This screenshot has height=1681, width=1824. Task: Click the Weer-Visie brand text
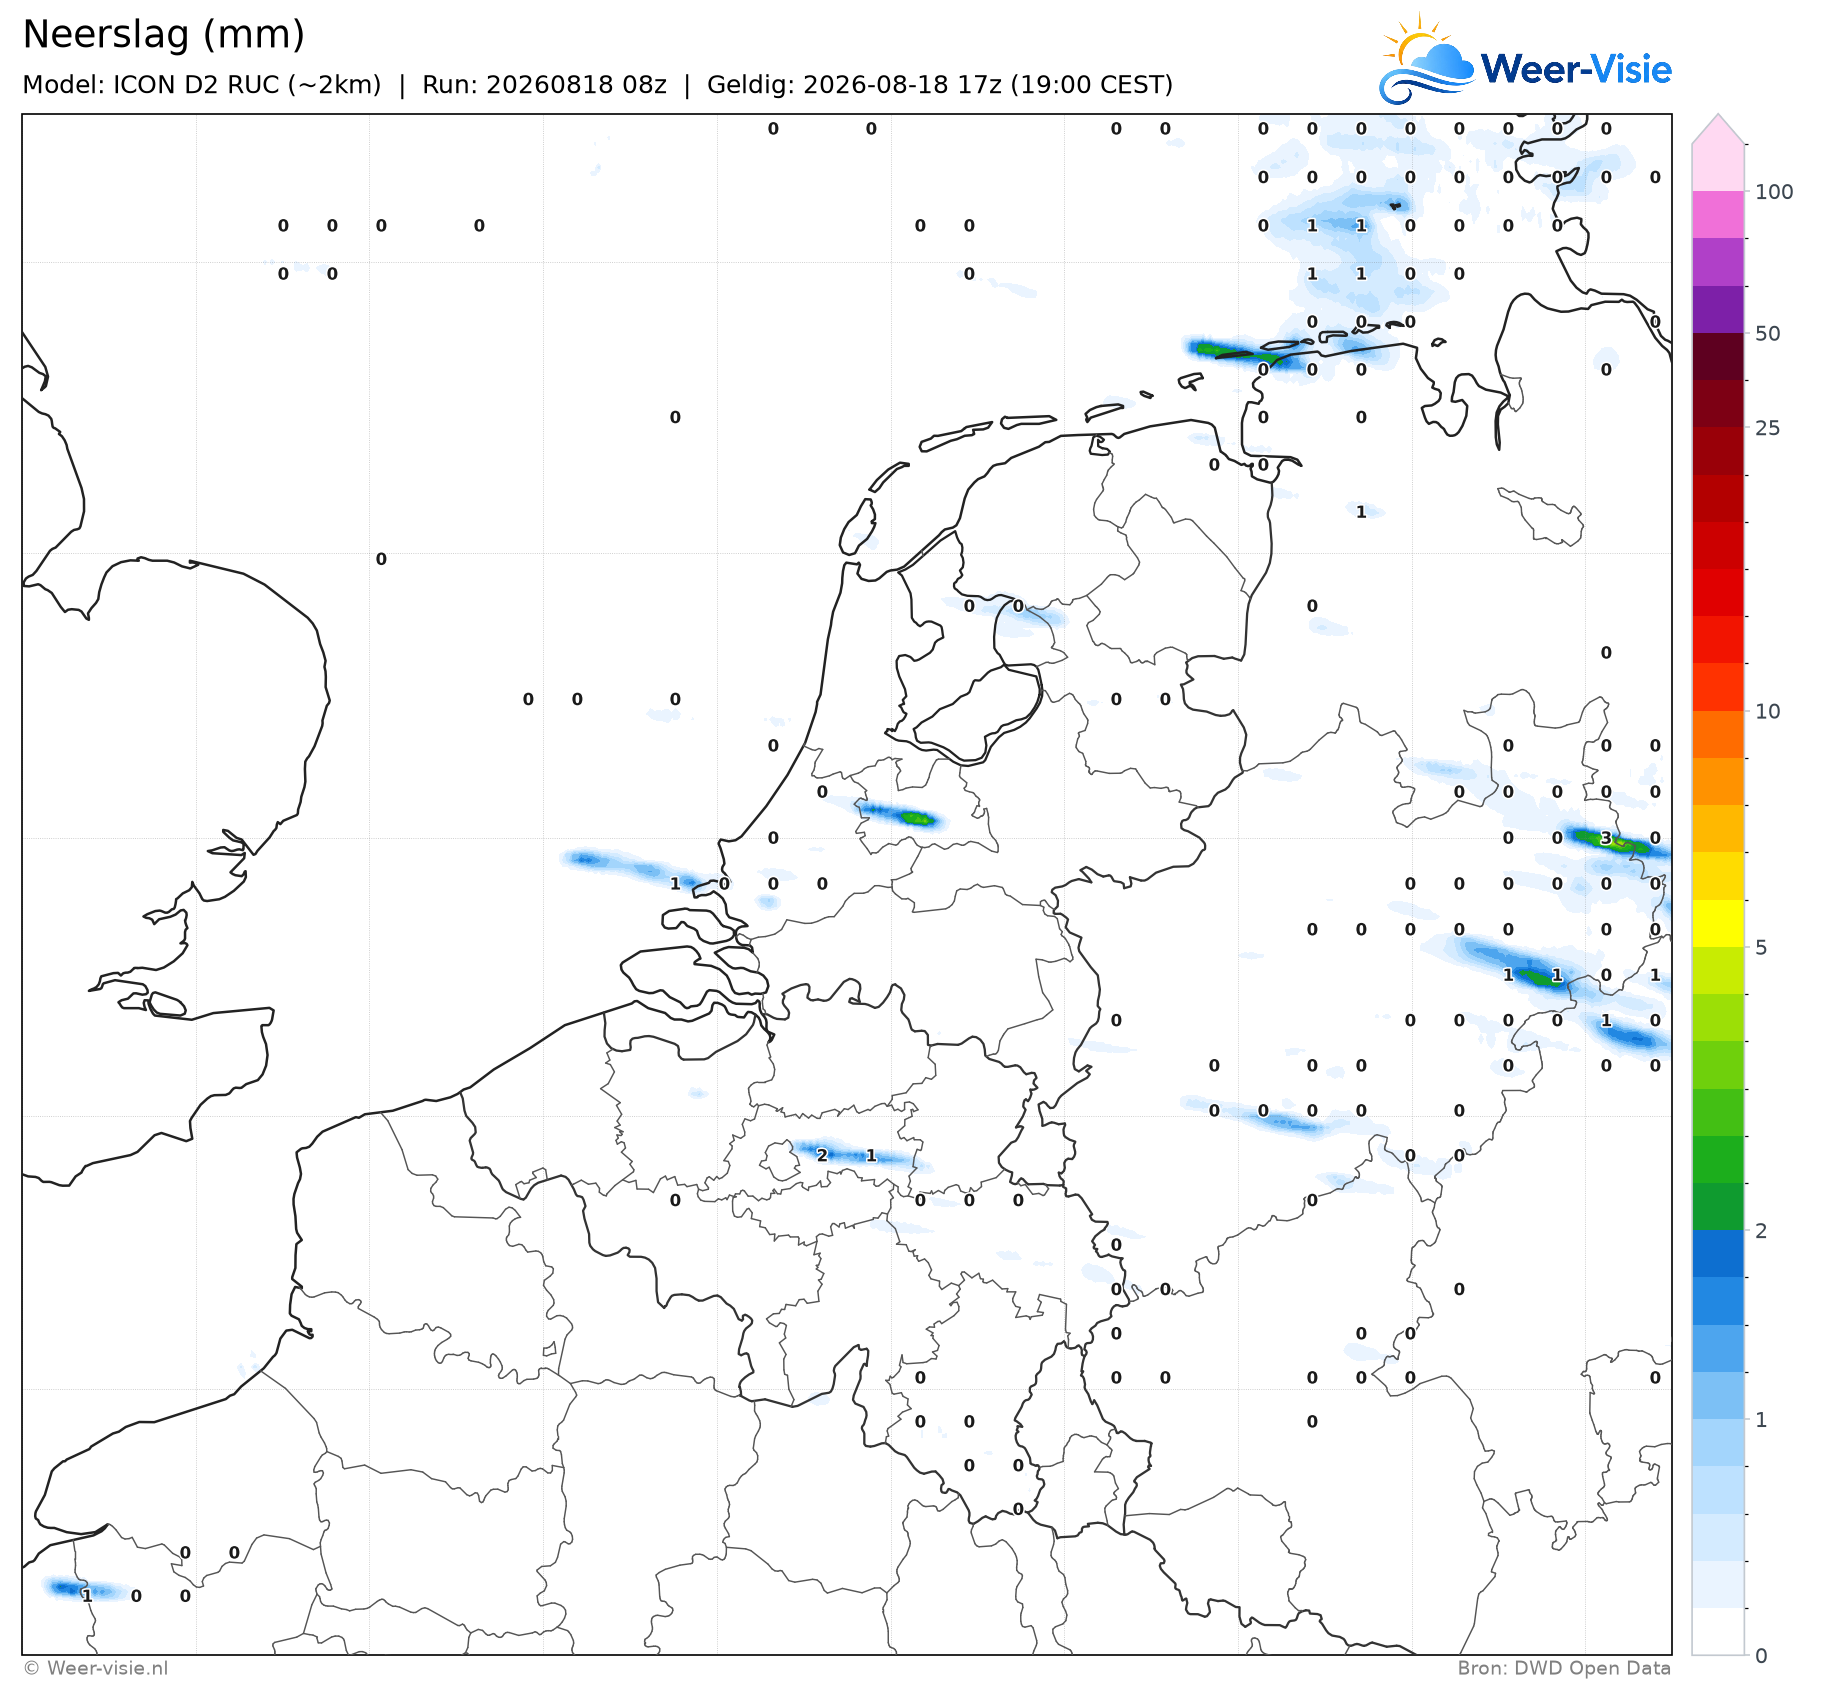click(x=1576, y=69)
